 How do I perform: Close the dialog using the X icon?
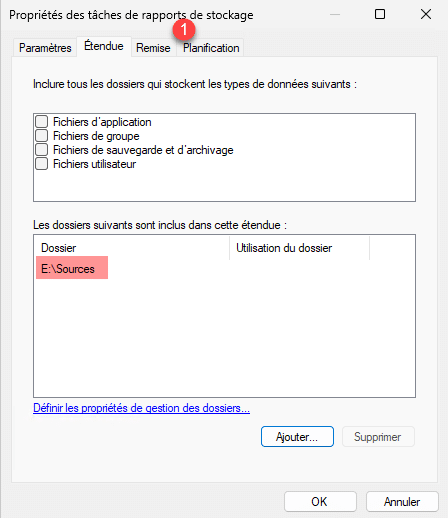click(426, 14)
